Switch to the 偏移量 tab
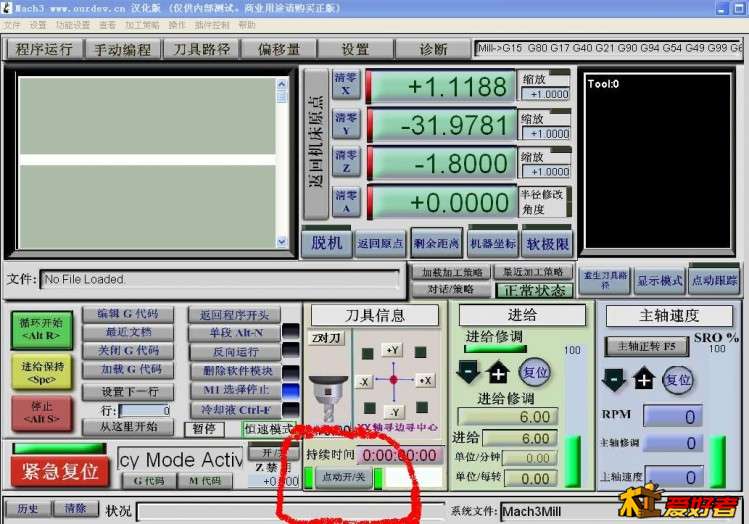 [279, 49]
